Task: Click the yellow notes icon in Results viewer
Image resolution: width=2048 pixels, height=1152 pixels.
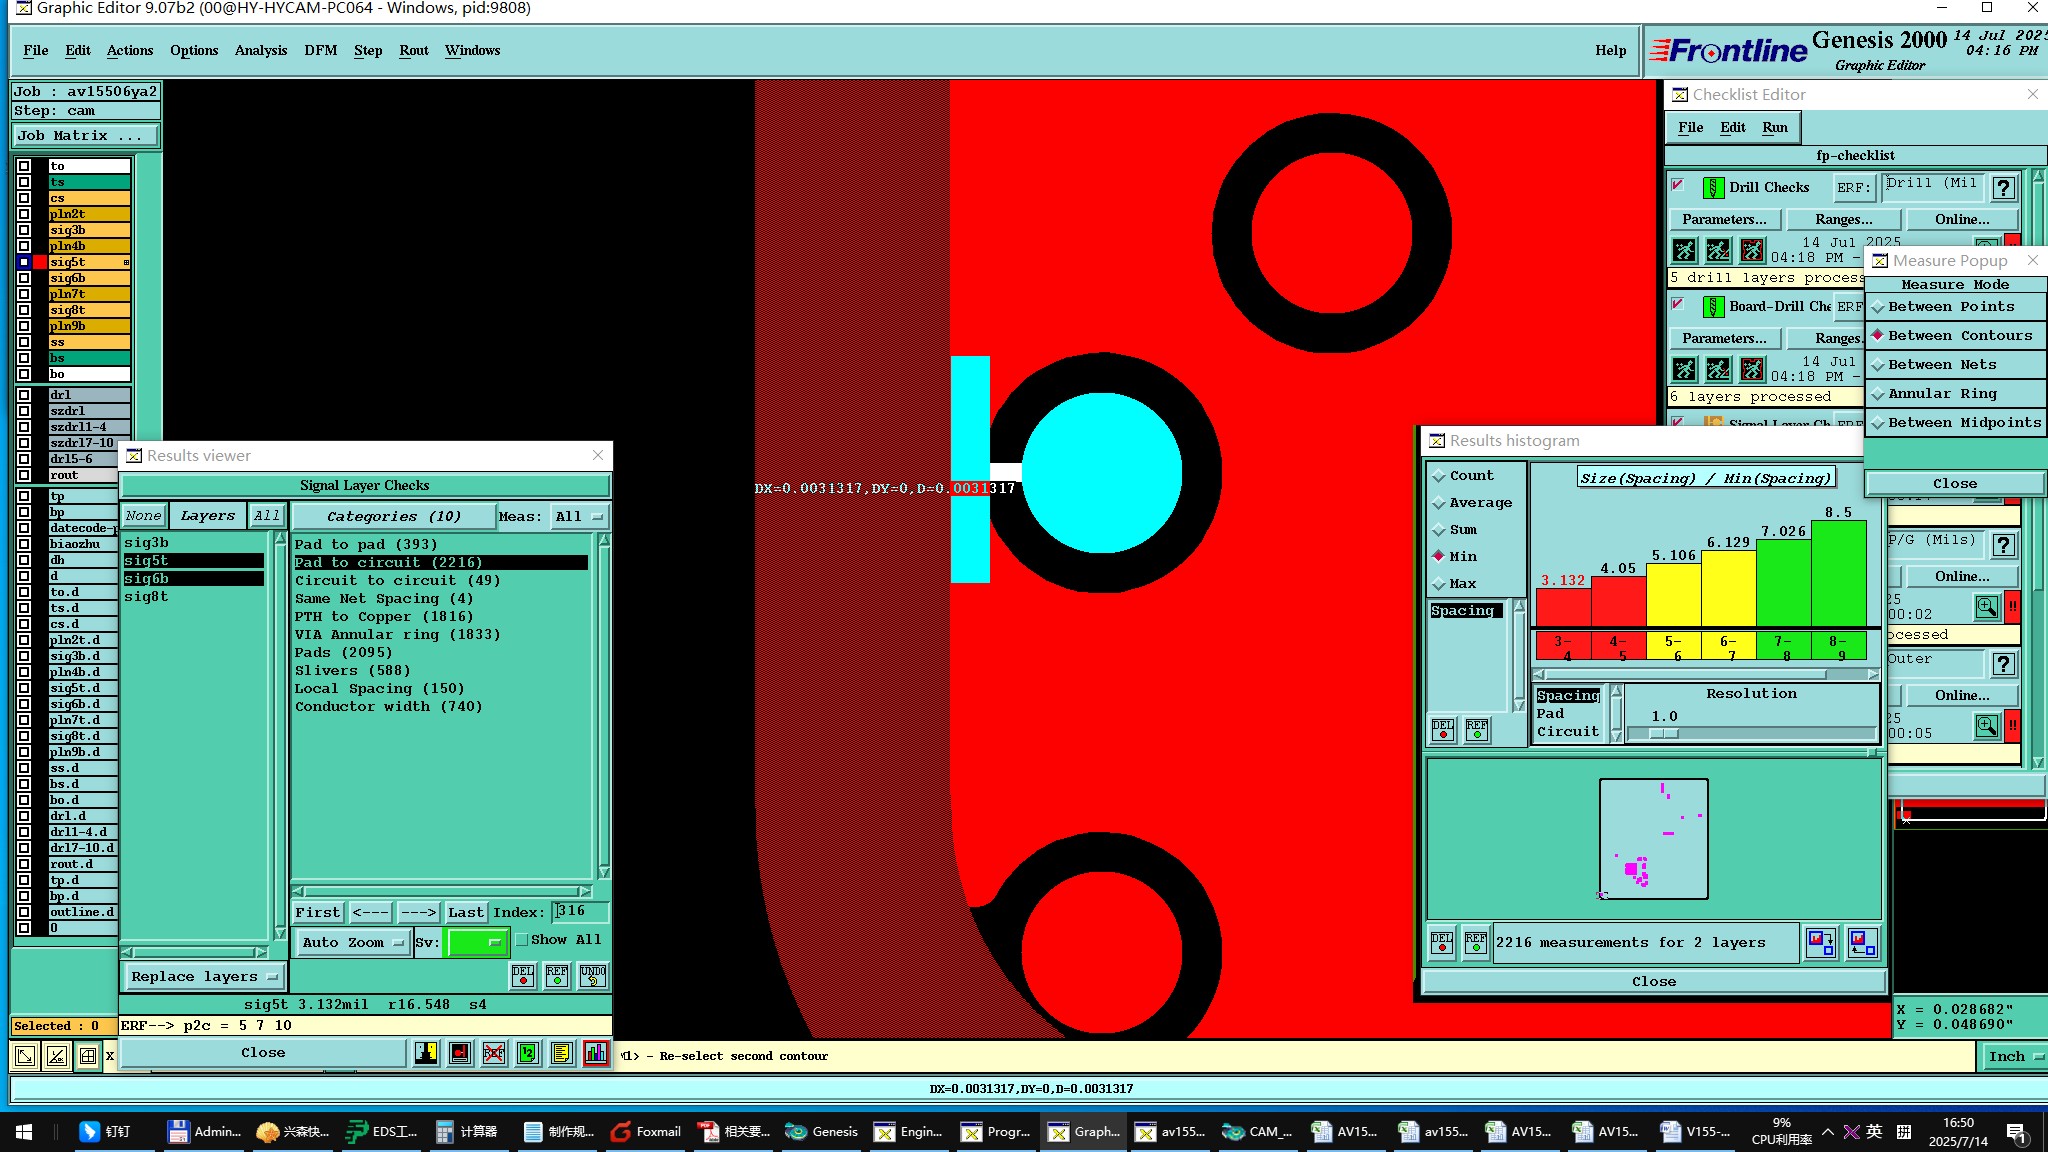Action: tap(562, 1053)
